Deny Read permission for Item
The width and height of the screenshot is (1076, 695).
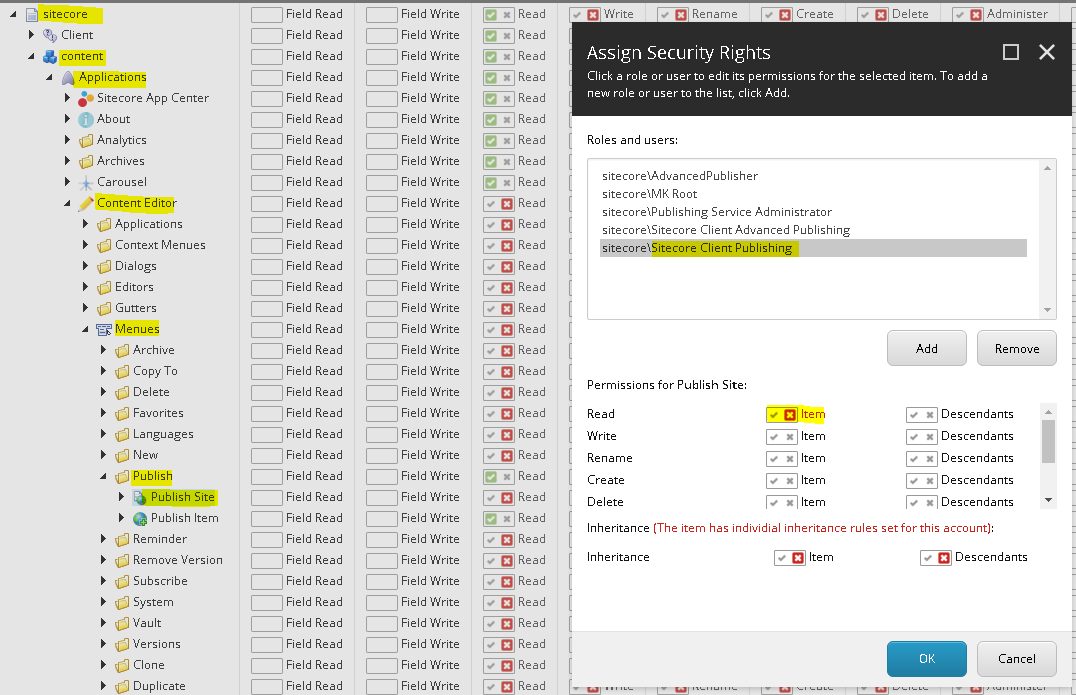(x=790, y=415)
